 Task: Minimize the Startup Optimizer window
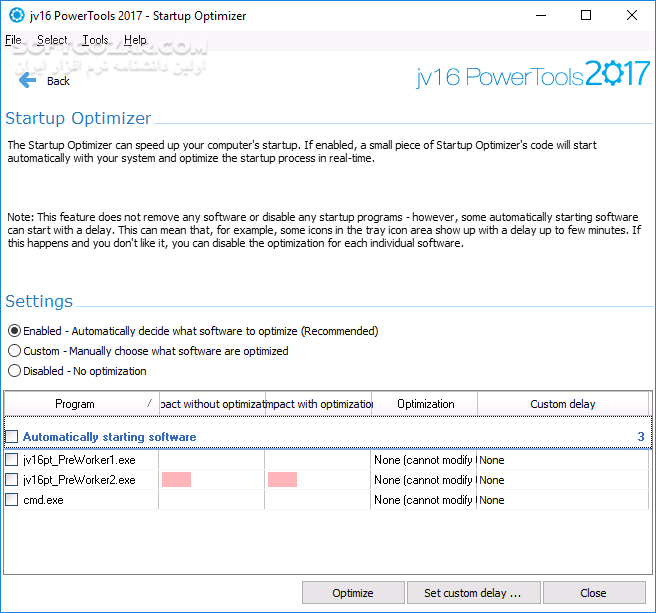tap(541, 16)
